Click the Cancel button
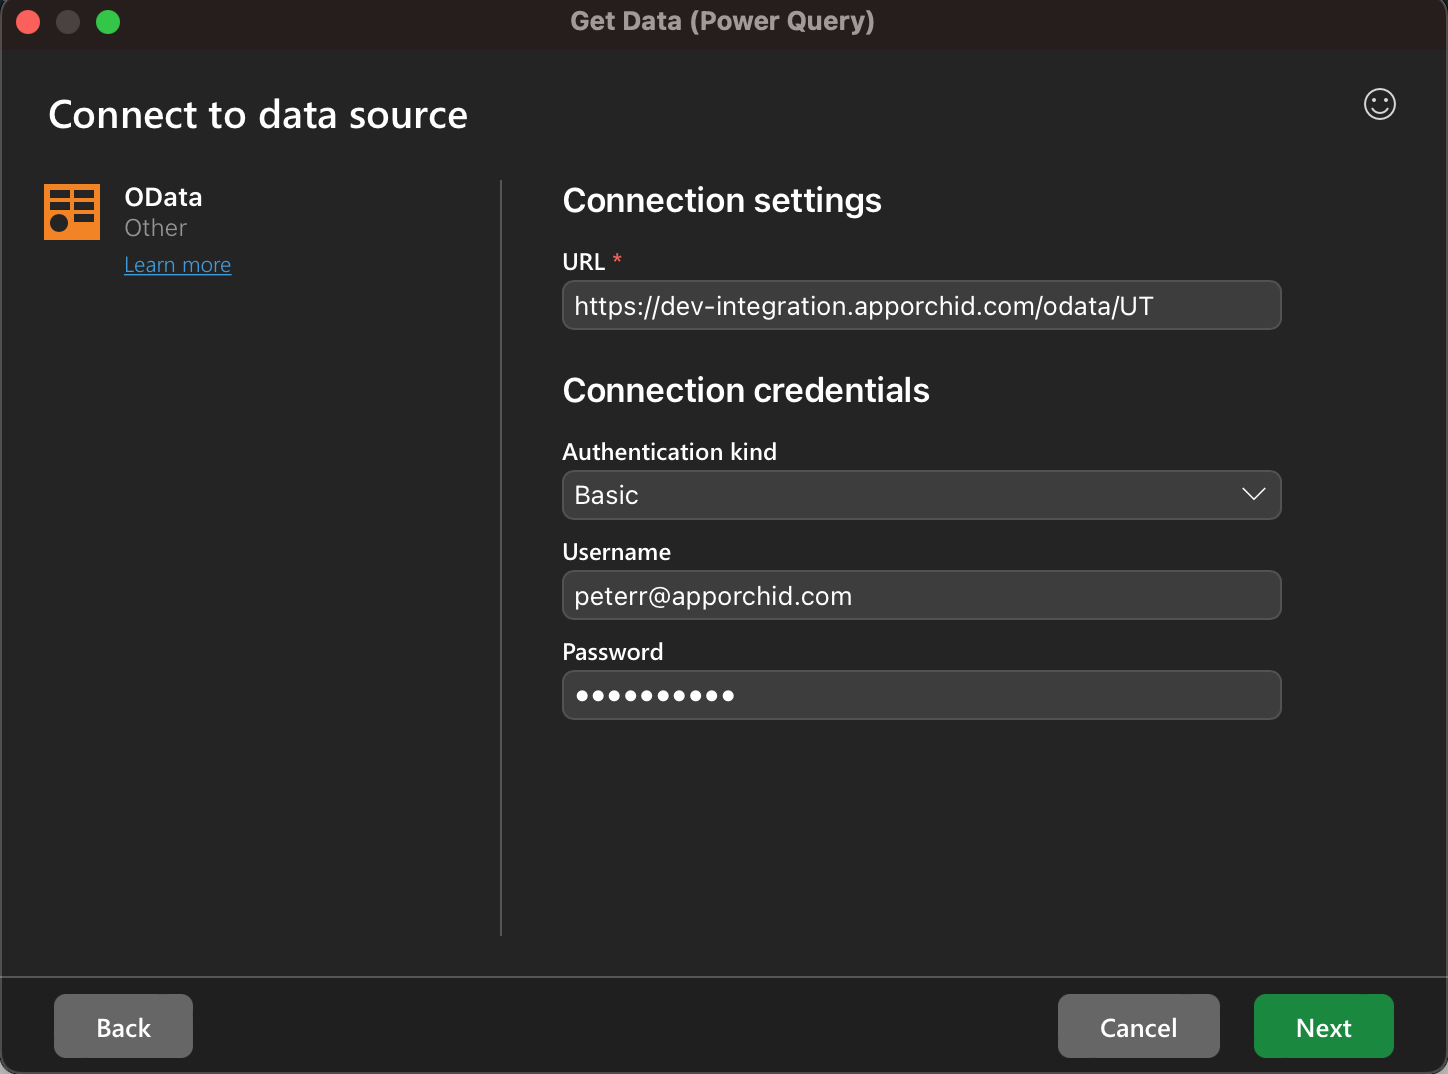1448x1074 pixels. (1138, 1026)
